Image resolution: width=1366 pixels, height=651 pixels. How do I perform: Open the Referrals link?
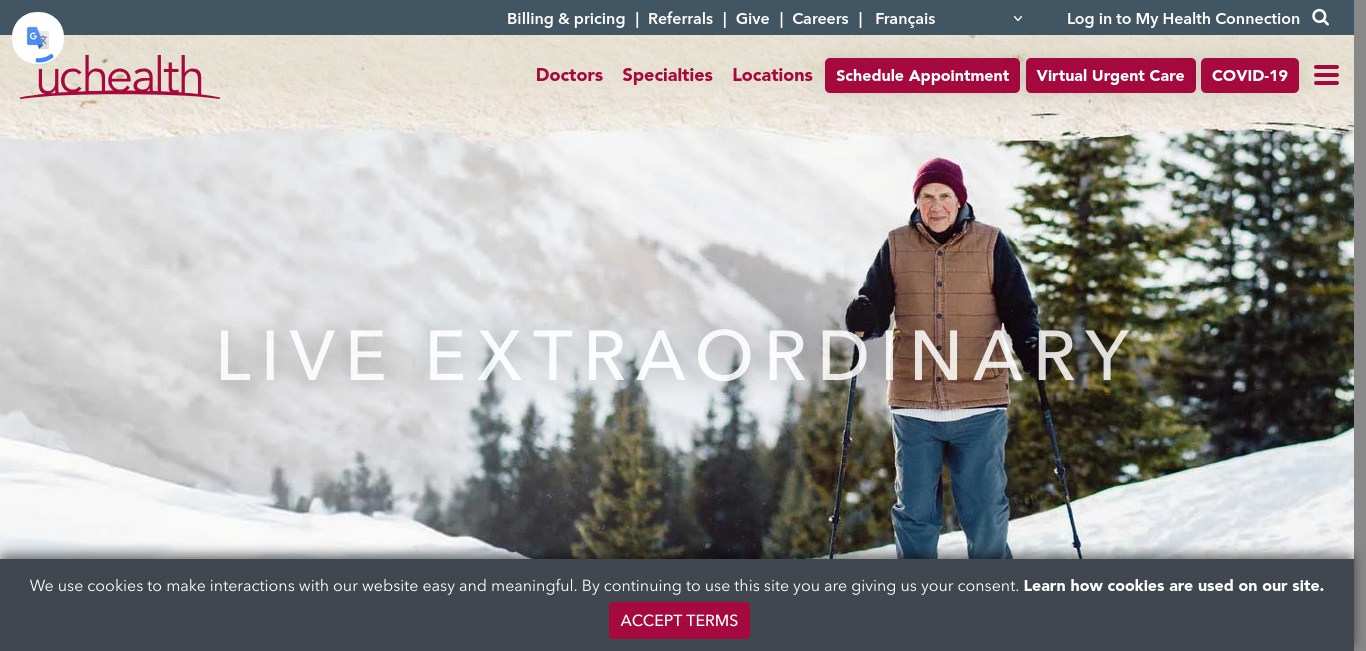pyautogui.click(x=680, y=19)
